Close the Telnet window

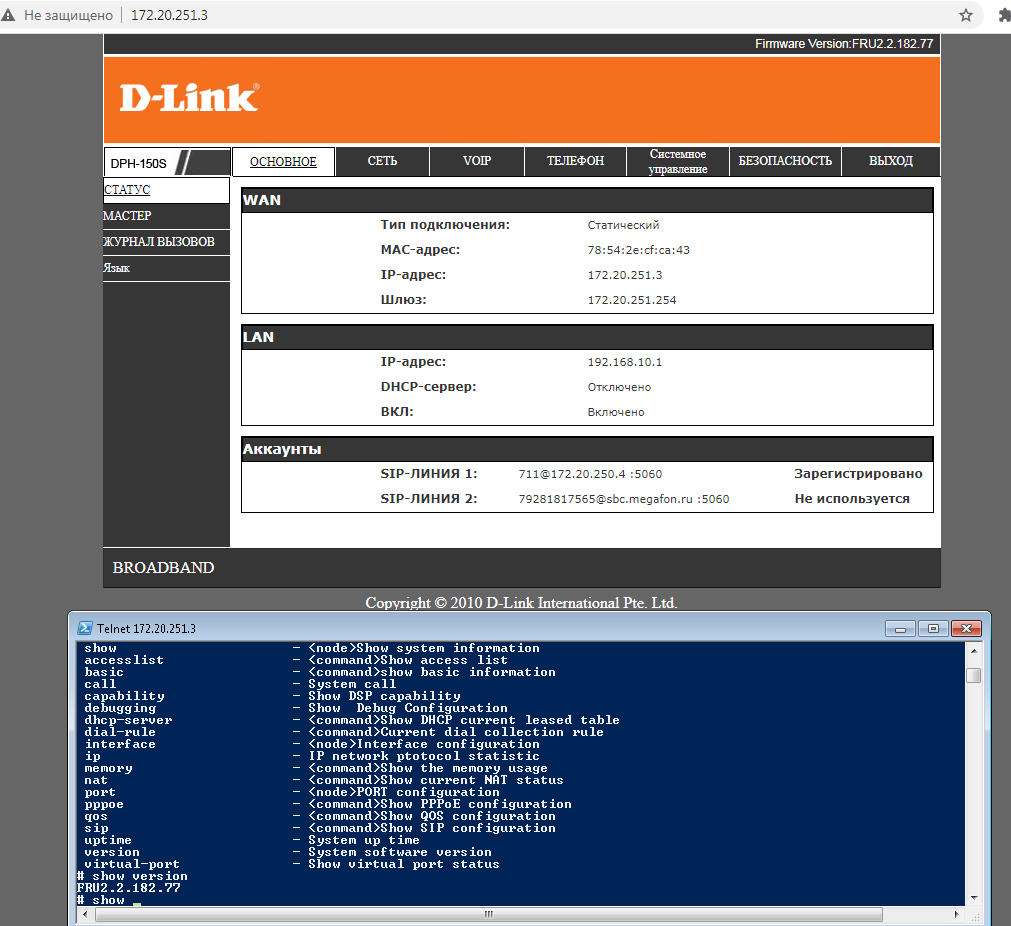pos(966,628)
